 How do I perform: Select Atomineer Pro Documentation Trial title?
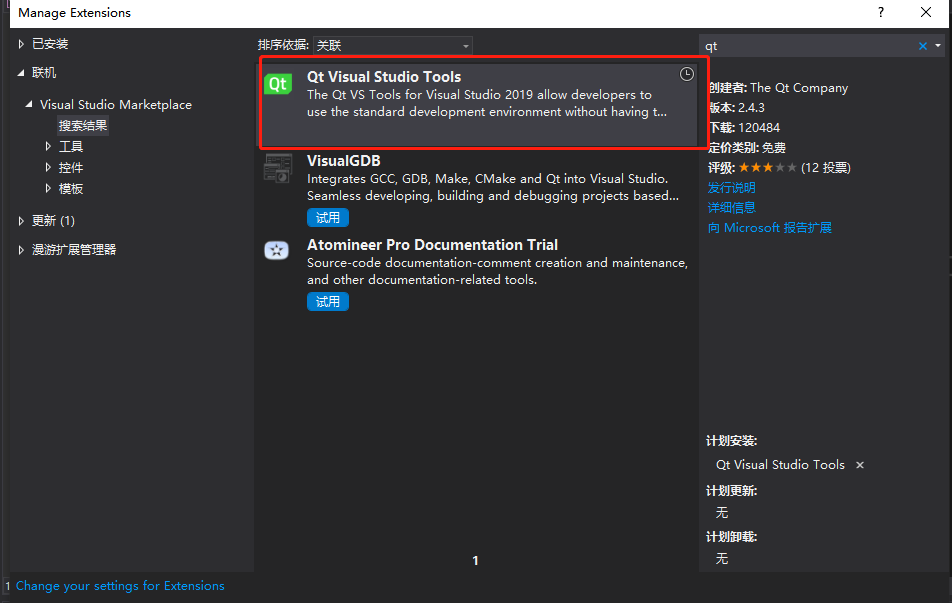click(432, 245)
